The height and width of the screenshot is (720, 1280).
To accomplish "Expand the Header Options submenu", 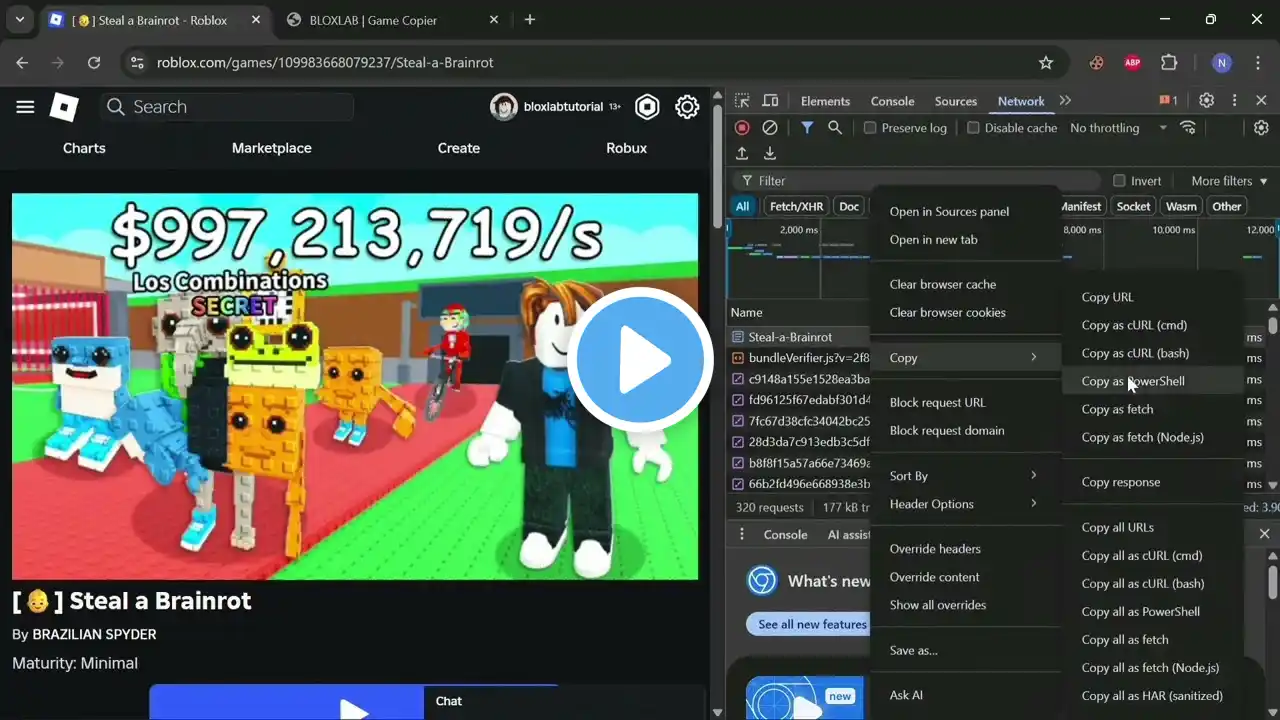I will pyautogui.click(x=964, y=504).
